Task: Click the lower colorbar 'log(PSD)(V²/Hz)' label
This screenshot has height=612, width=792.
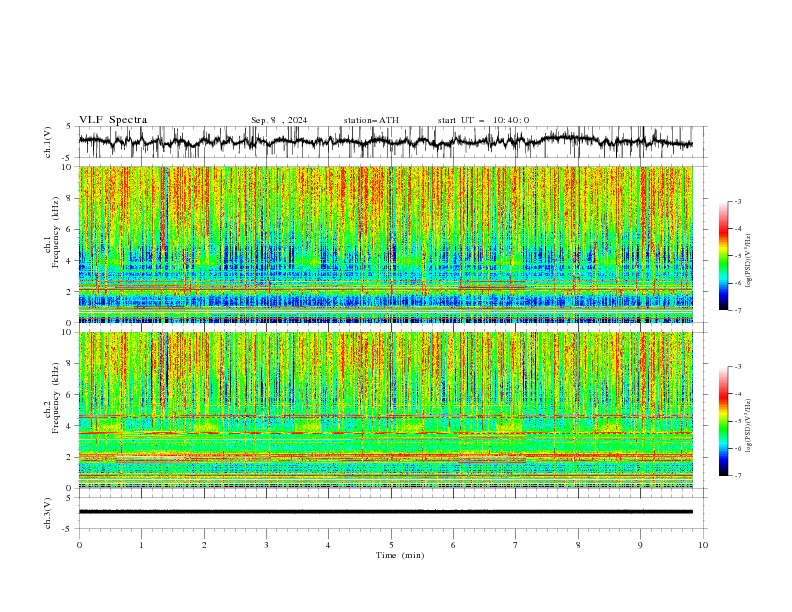Action: pyautogui.click(x=749, y=426)
